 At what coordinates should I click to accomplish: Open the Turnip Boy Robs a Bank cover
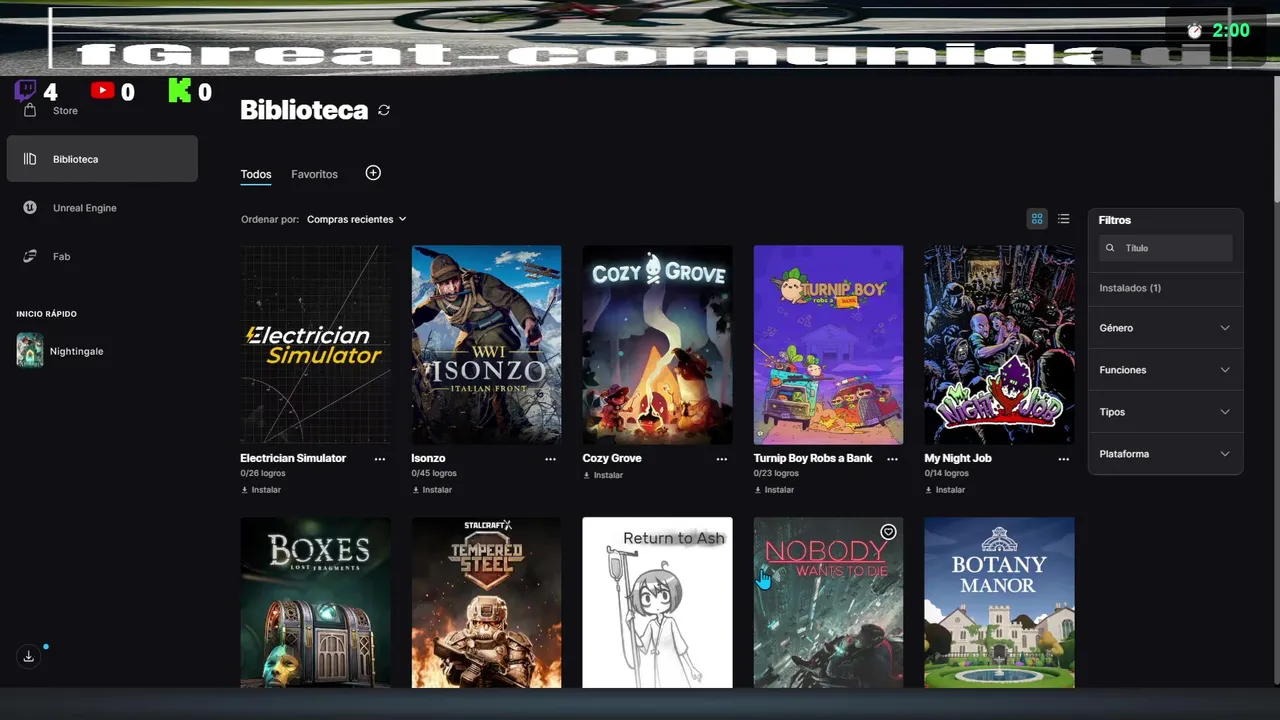click(x=829, y=344)
